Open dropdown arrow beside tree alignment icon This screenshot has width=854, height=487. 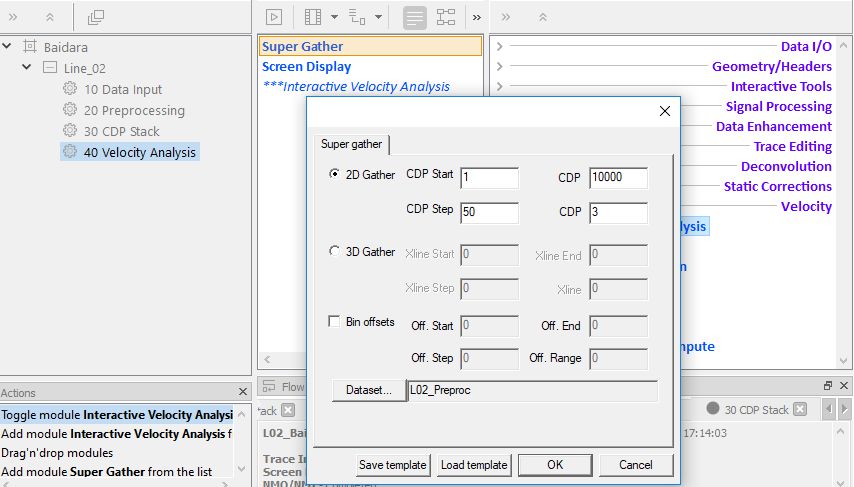(x=379, y=17)
